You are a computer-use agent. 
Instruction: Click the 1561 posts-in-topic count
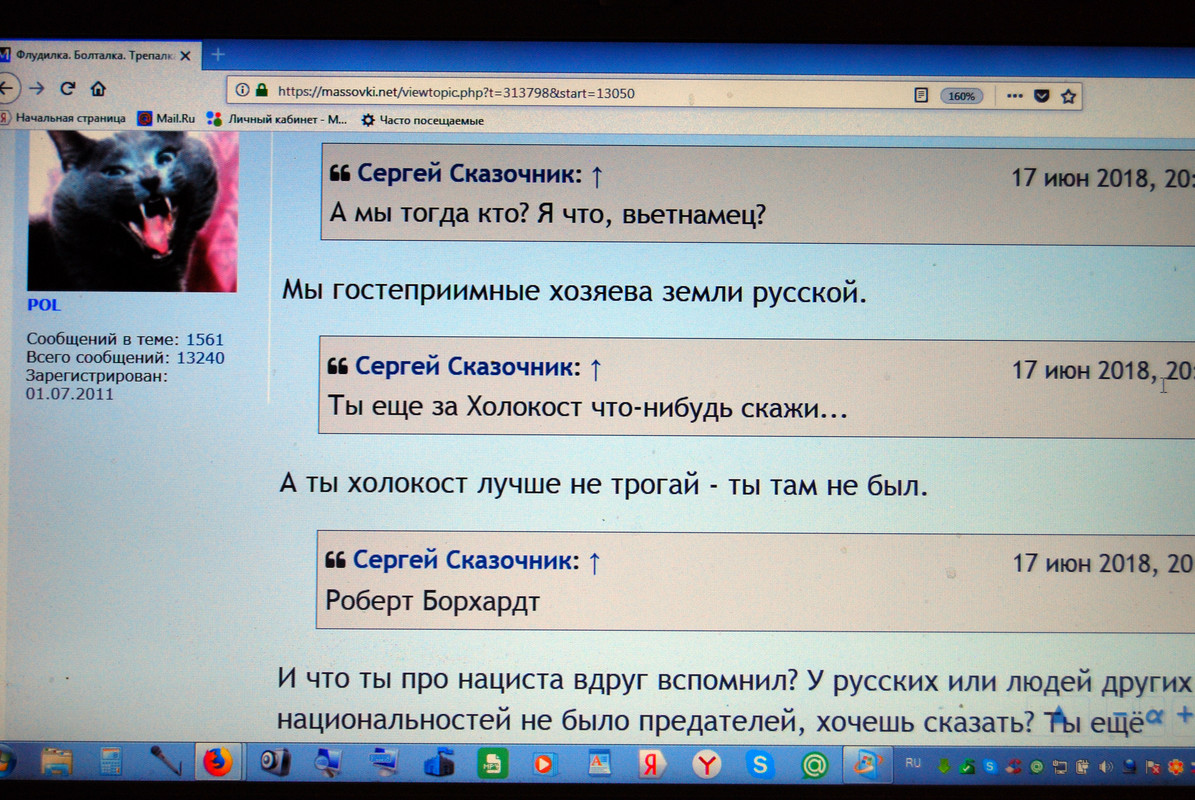click(204, 340)
